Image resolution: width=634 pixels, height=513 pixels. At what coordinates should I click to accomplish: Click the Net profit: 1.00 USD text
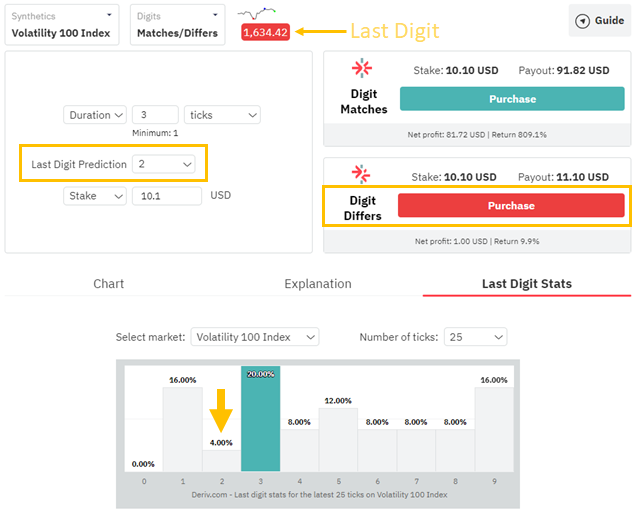(451, 241)
